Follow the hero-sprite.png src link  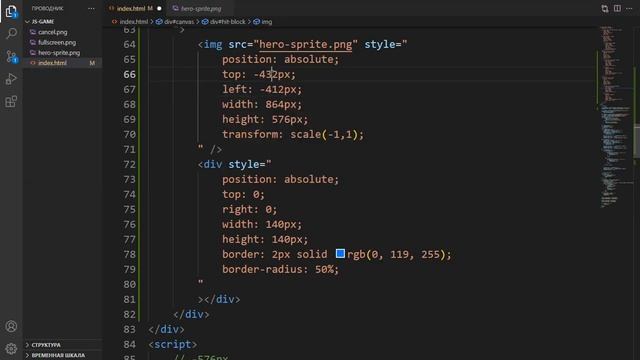305,44
